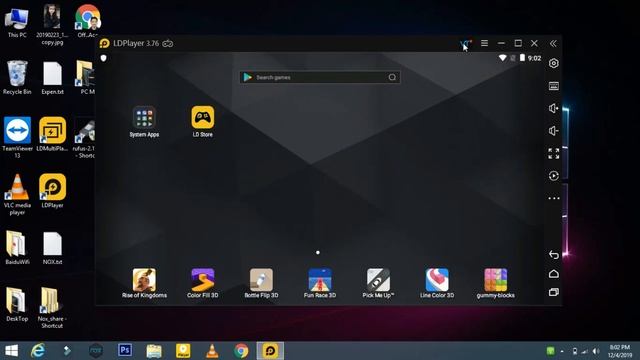
Task: Open VLC from the taskbar
Action: pos(212,351)
